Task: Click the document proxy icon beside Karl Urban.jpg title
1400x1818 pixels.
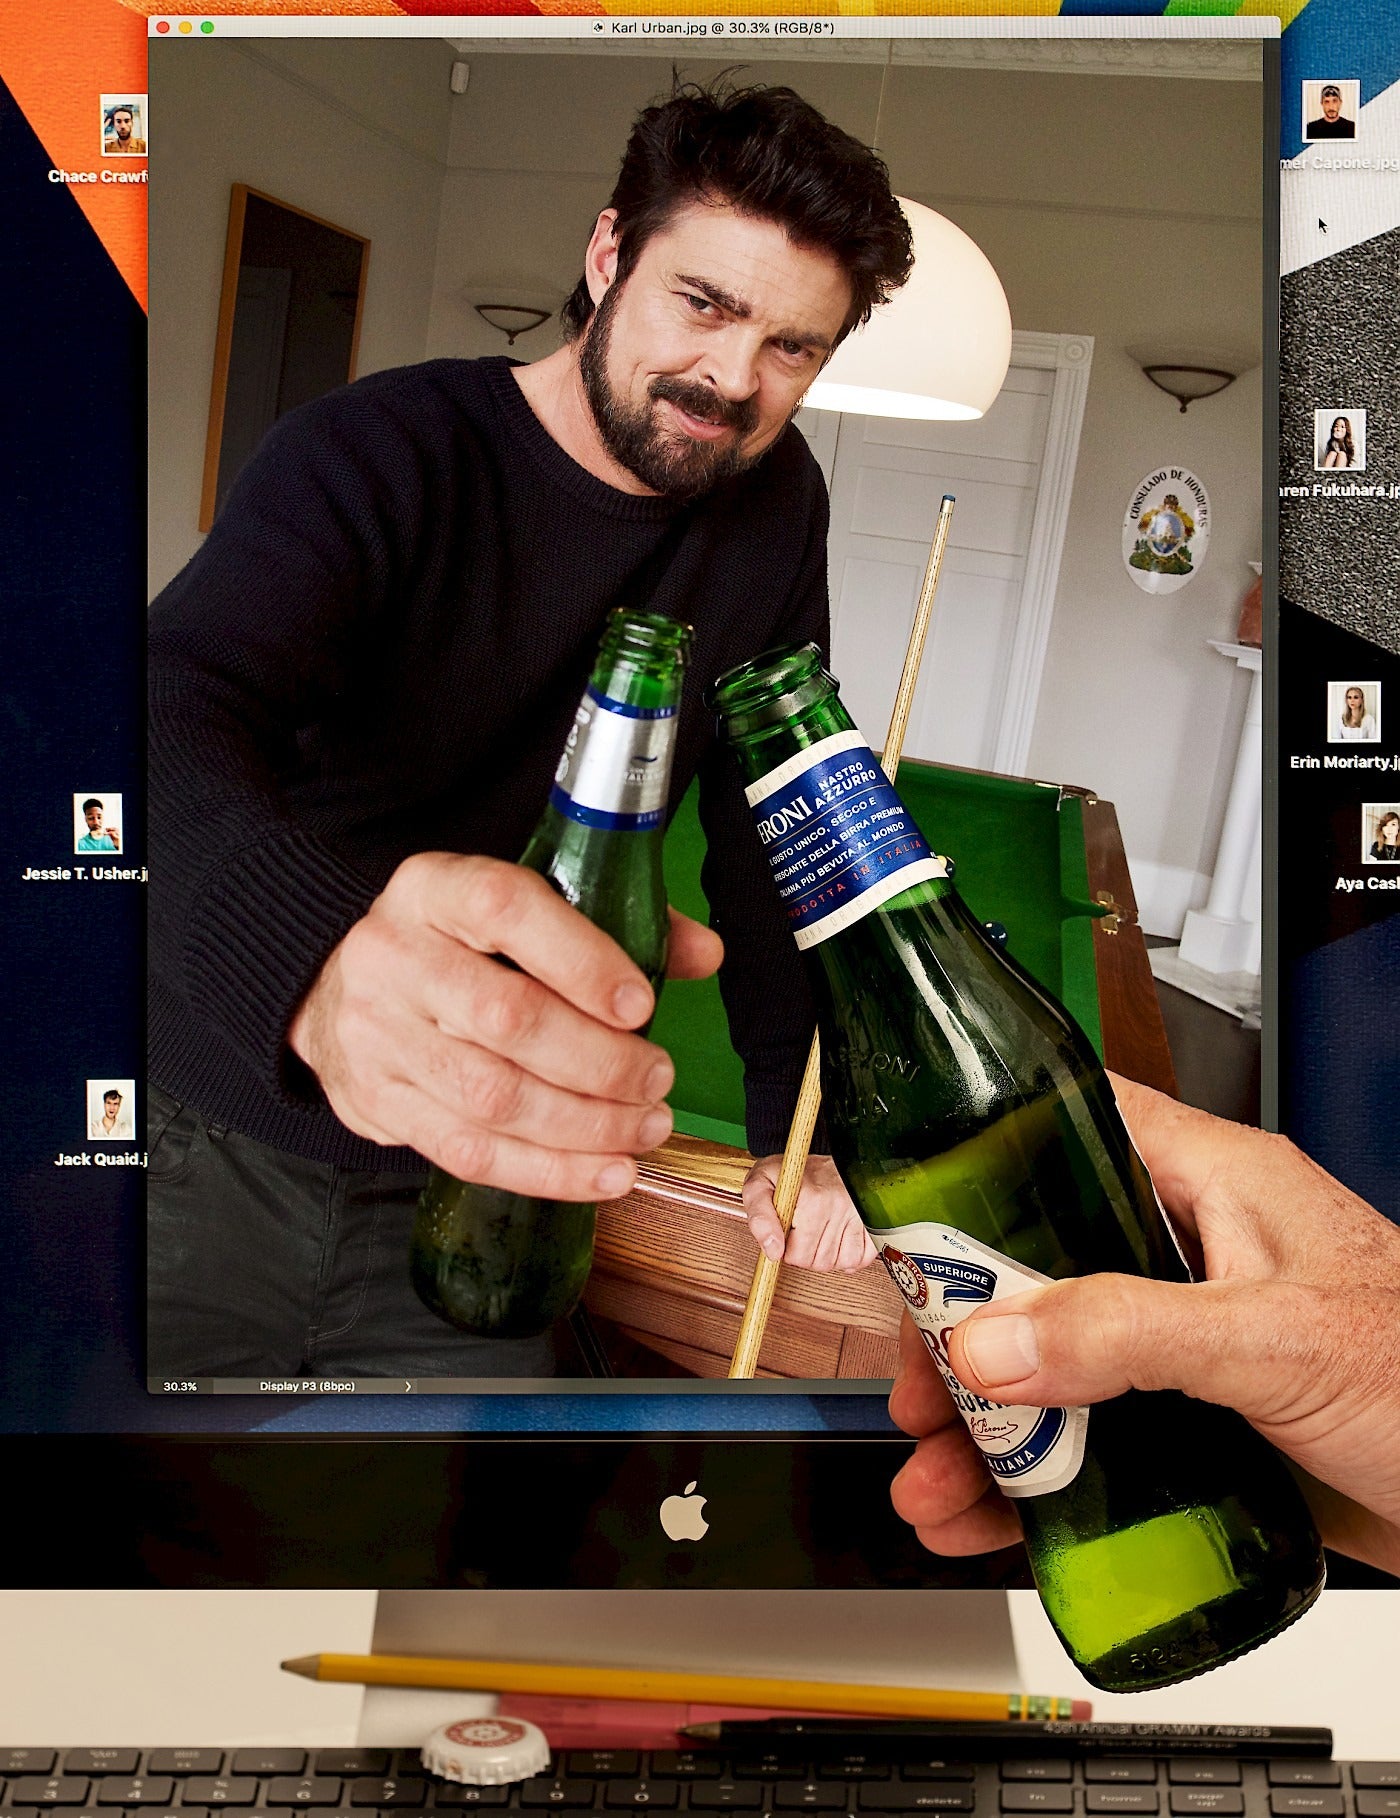Action: (x=599, y=28)
